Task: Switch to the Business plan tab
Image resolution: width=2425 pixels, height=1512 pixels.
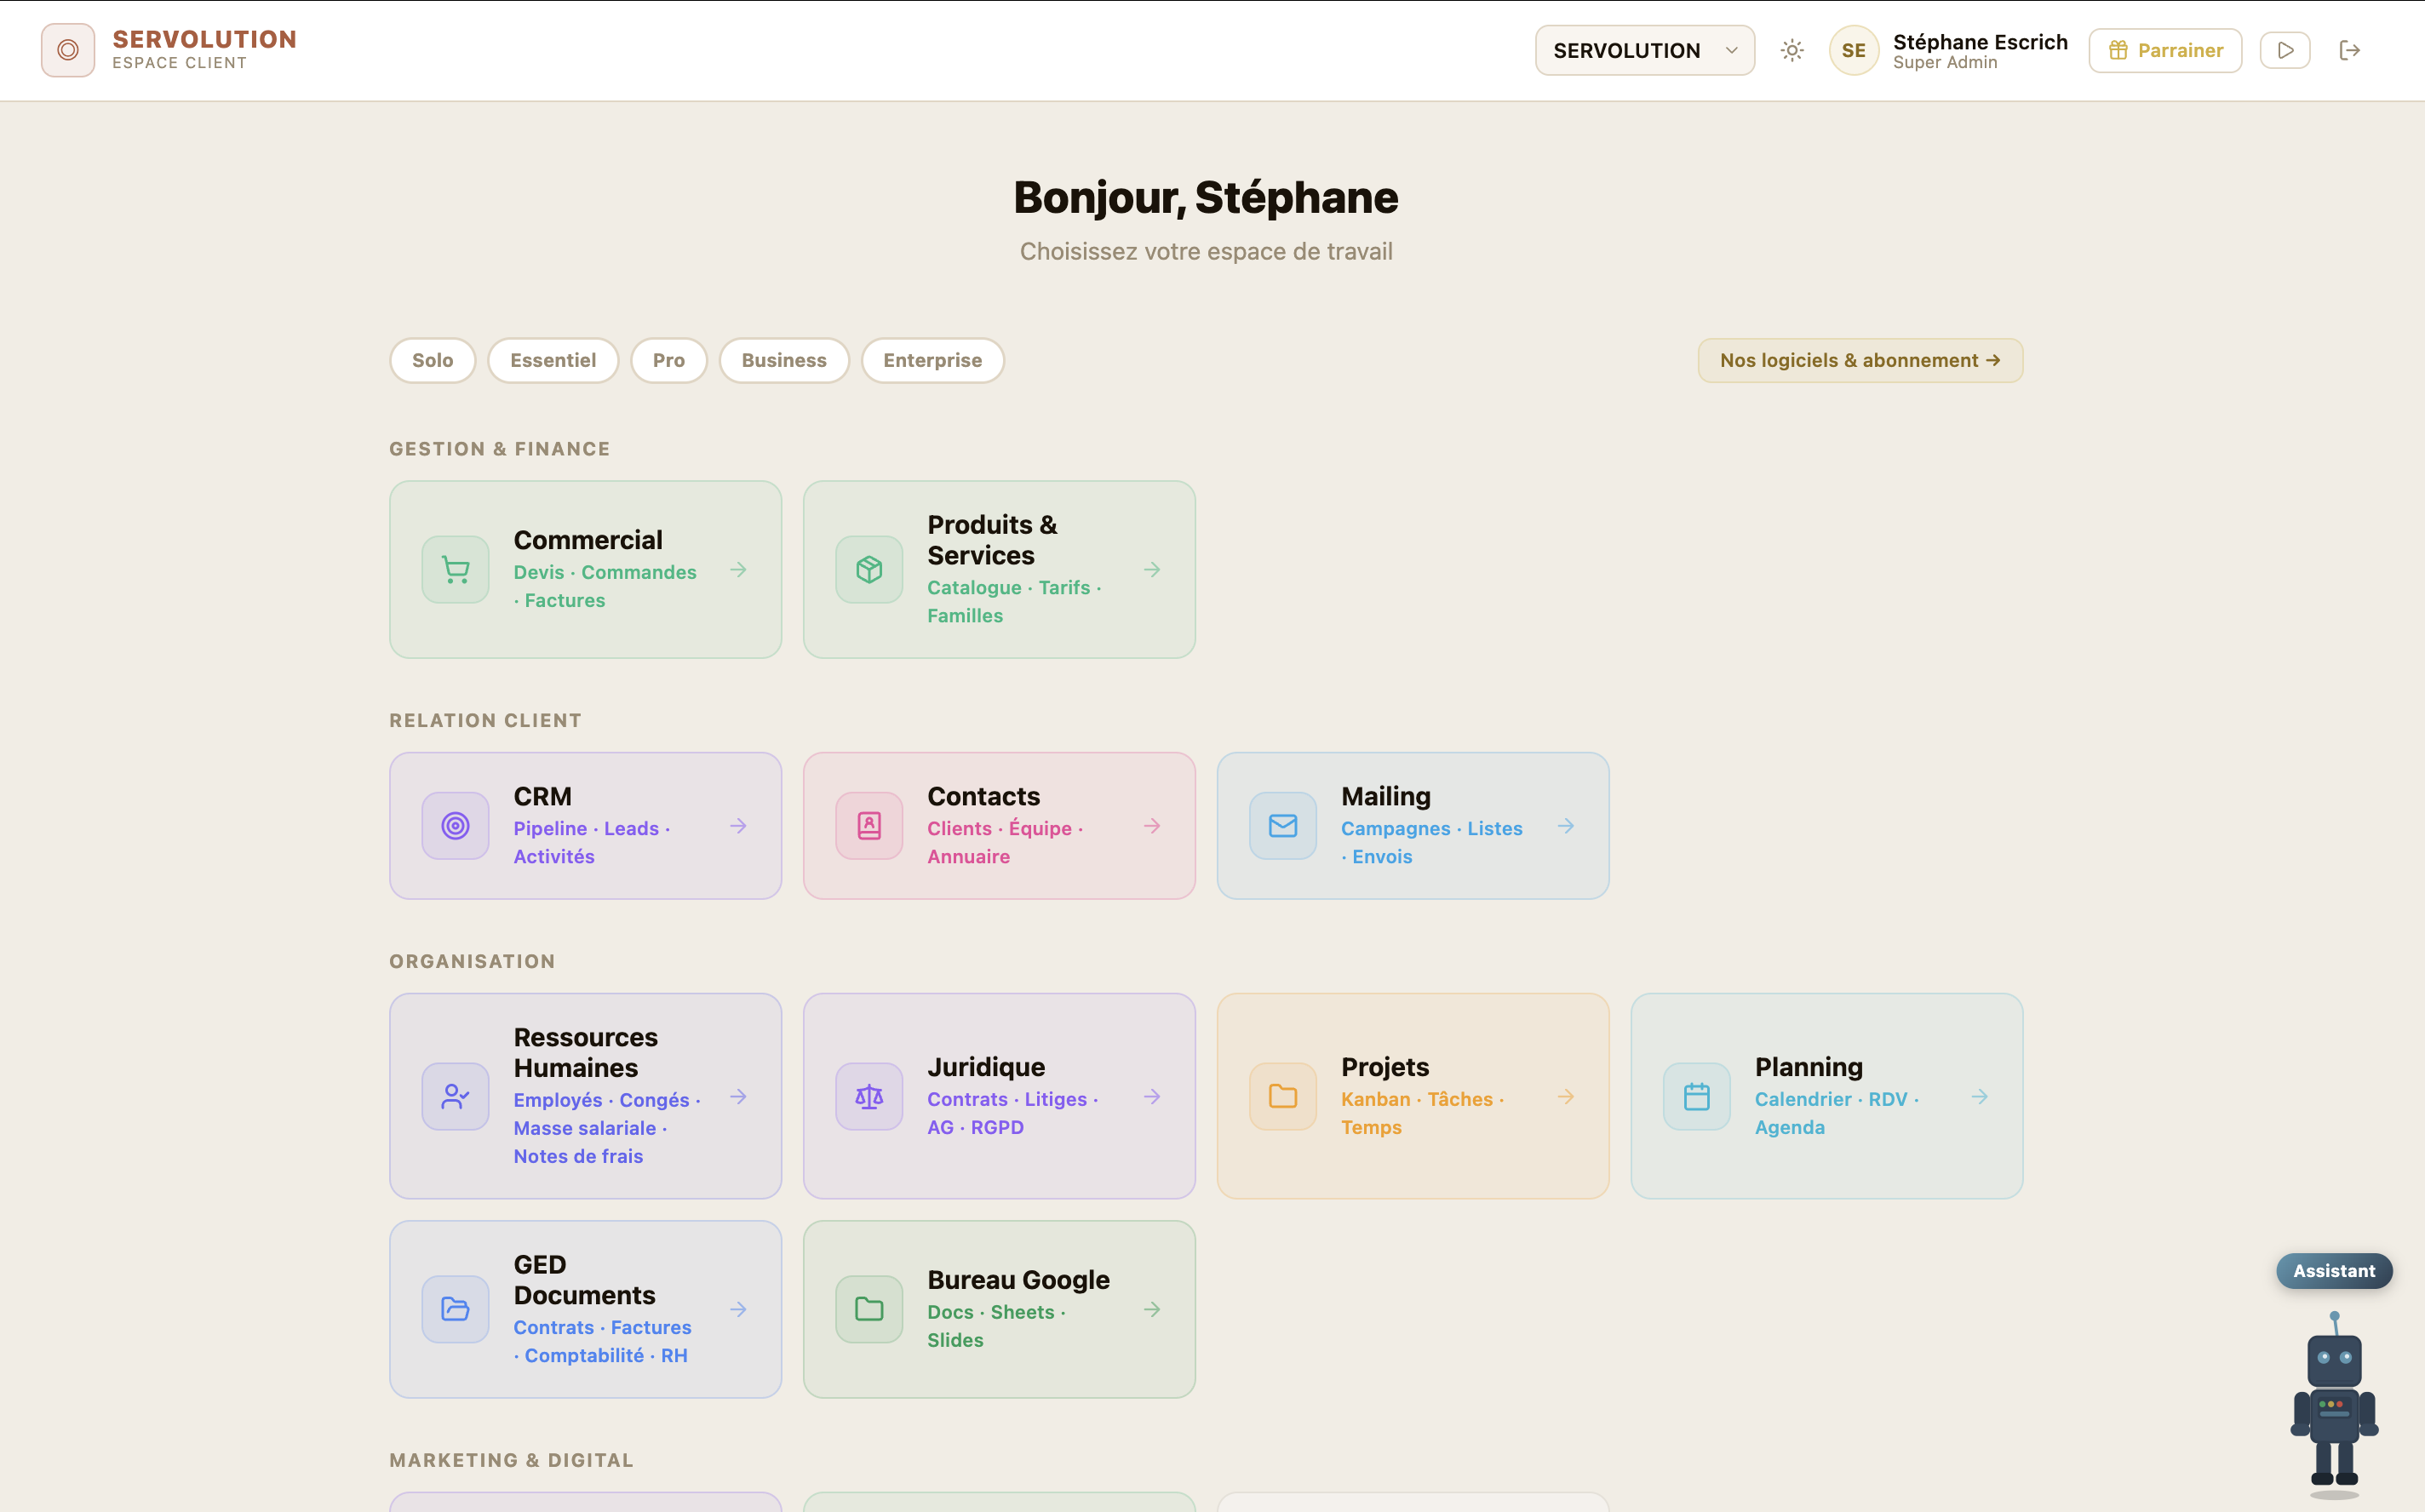Action: [784, 360]
